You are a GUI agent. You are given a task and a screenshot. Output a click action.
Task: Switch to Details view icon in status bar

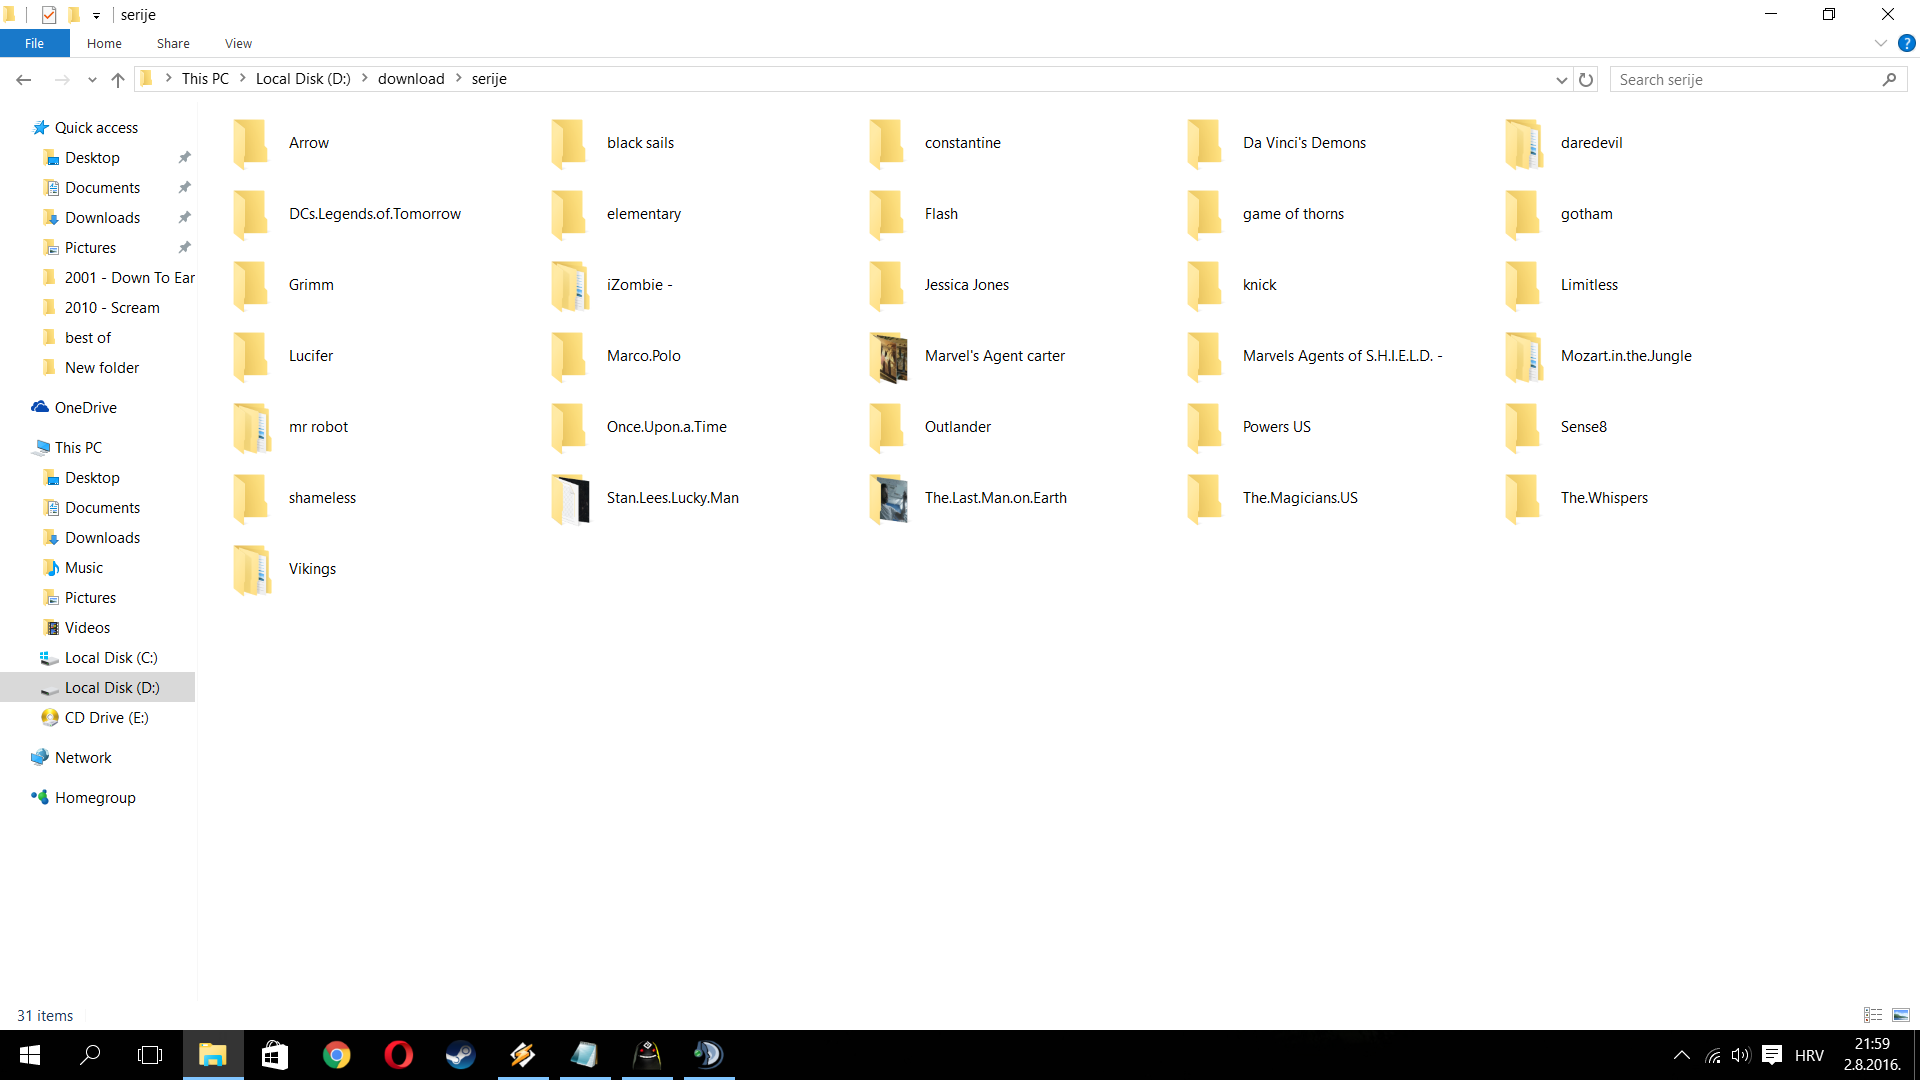[1873, 1015]
